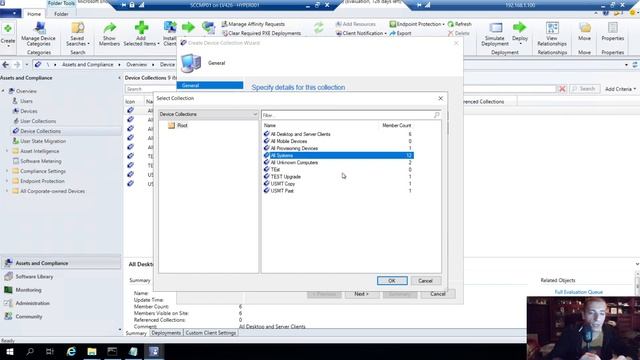Open the Assets and Compliance workspace
The image size is (640, 360).
(x=61, y=263)
